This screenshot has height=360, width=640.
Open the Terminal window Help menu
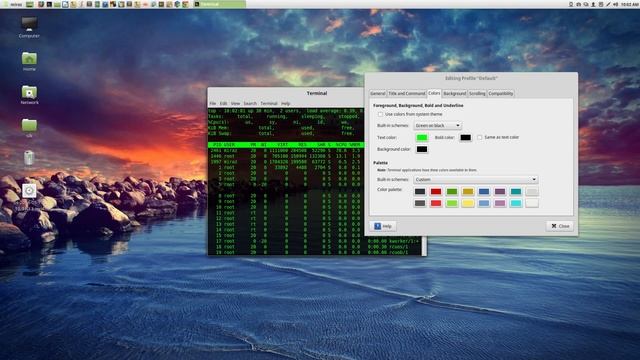click(286, 104)
